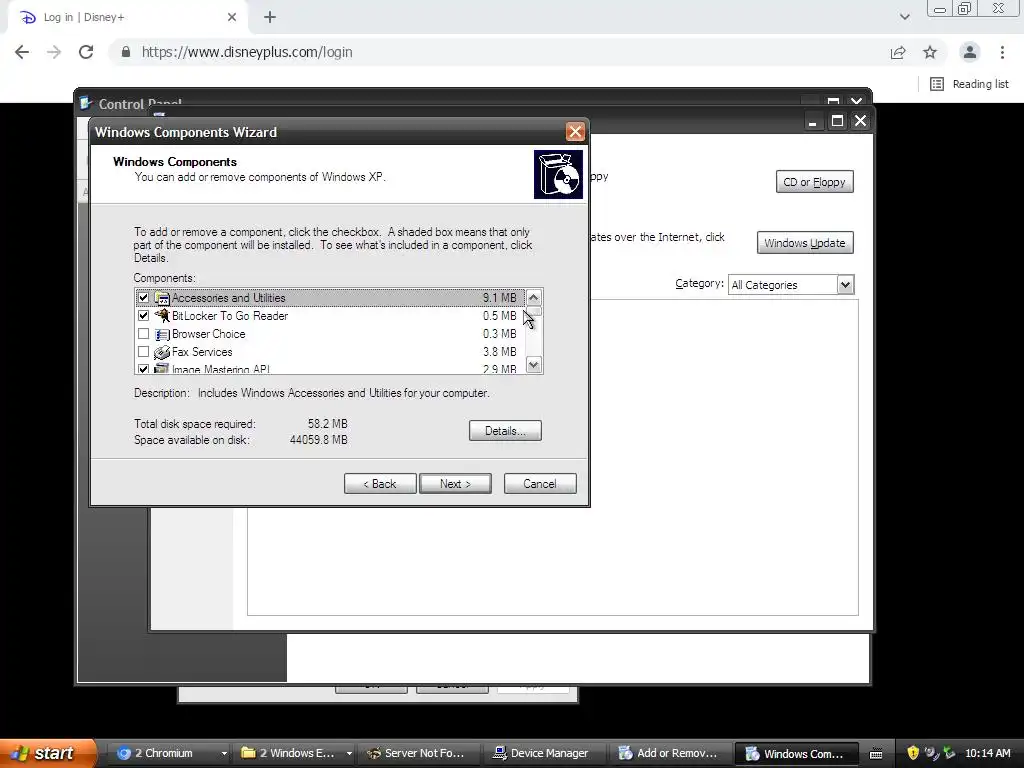Expand the Chromium taskbar group arrow
The width and height of the screenshot is (1024, 768).
(224, 753)
